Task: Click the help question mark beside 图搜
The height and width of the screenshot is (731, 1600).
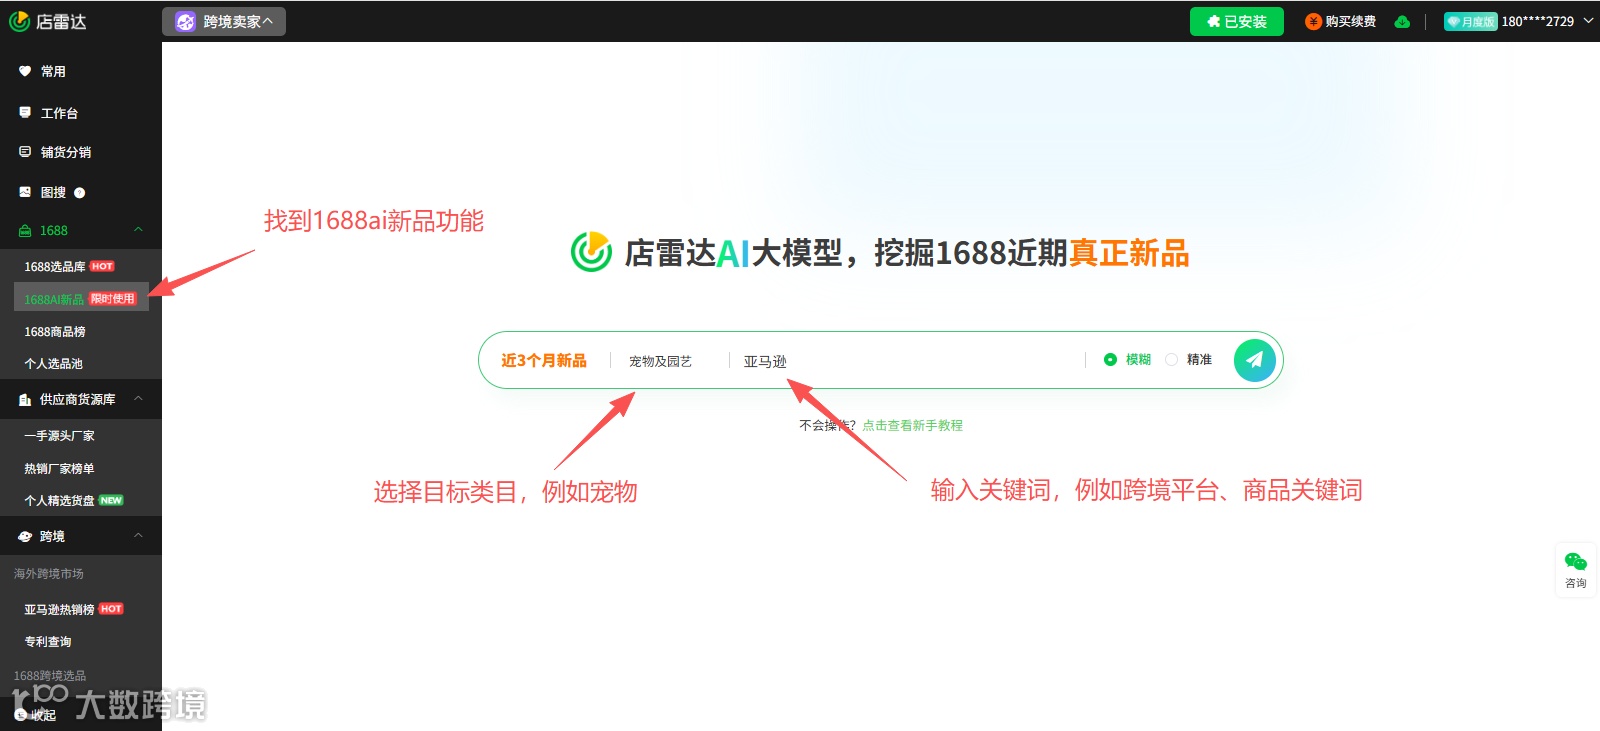Action: tap(80, 193)
